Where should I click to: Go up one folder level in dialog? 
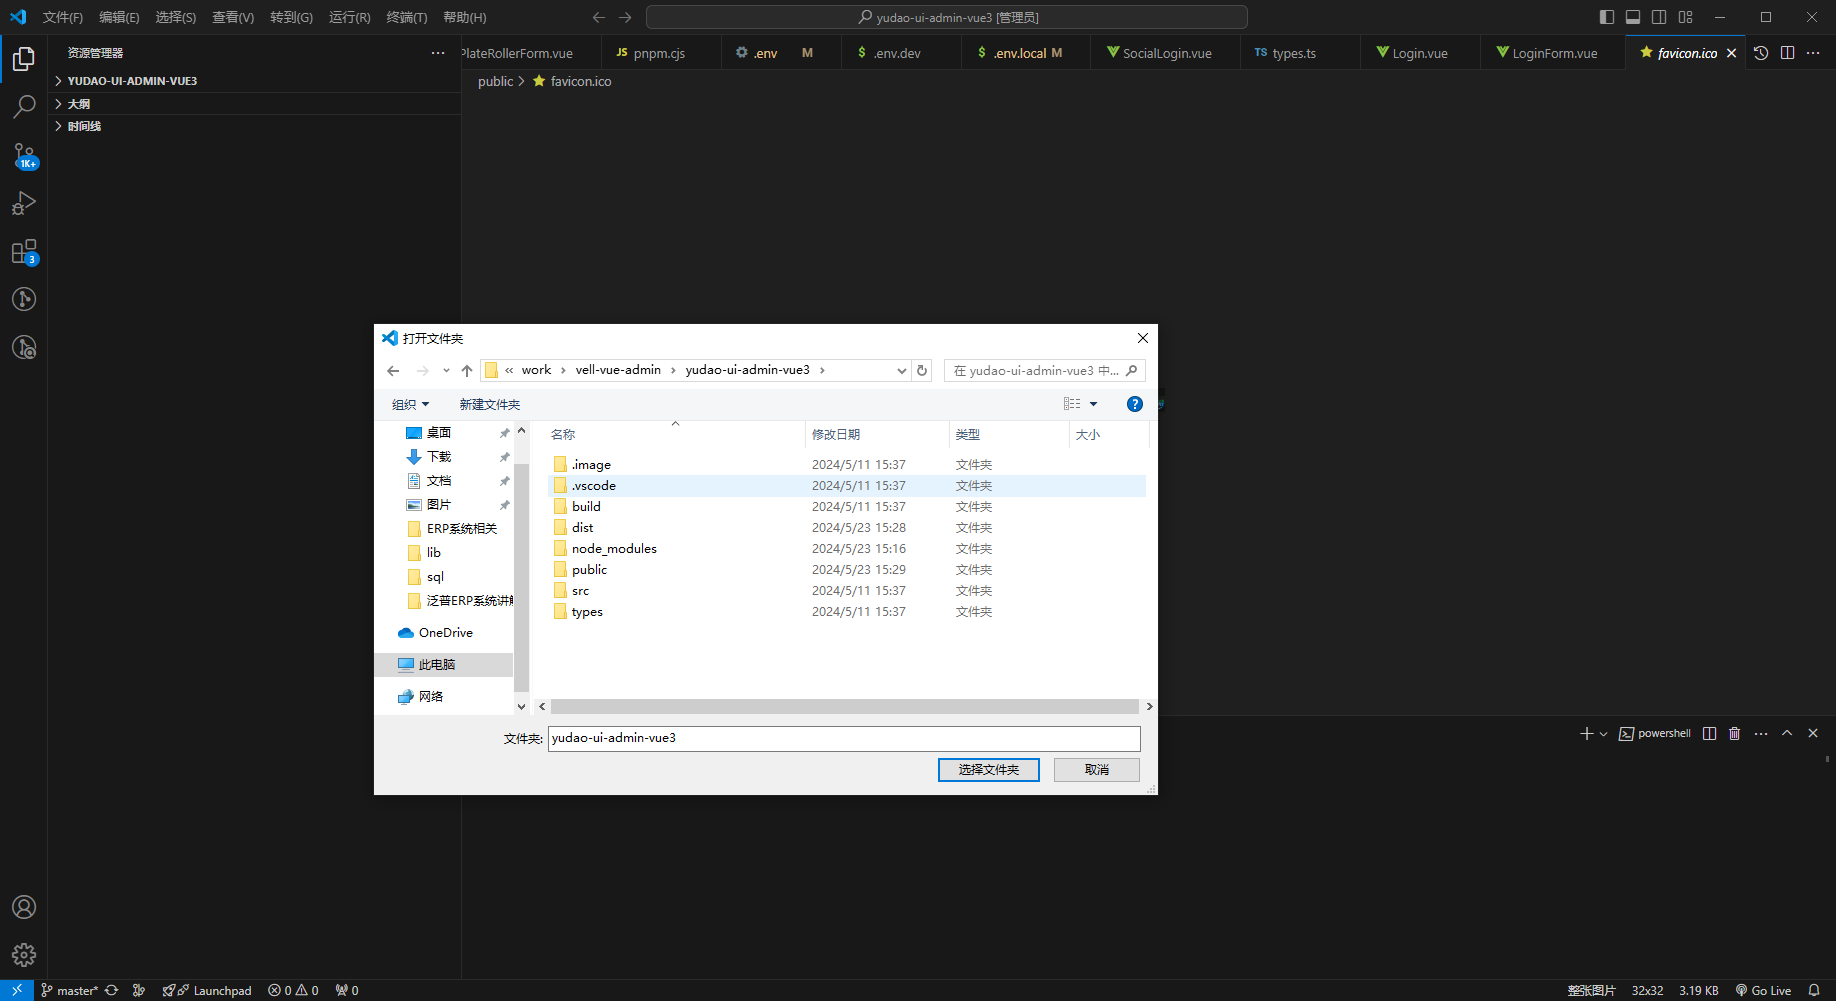tap(467, 371)
